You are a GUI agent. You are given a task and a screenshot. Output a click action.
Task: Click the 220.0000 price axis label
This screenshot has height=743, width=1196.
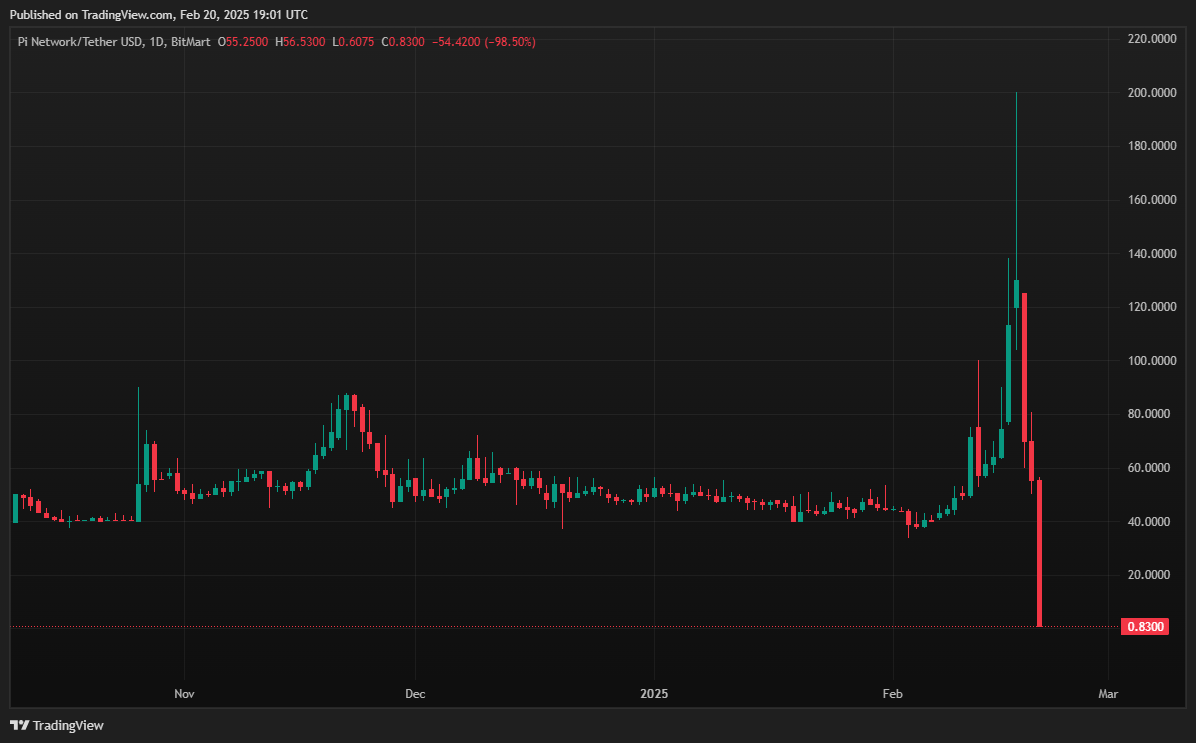pos(1152,39)
